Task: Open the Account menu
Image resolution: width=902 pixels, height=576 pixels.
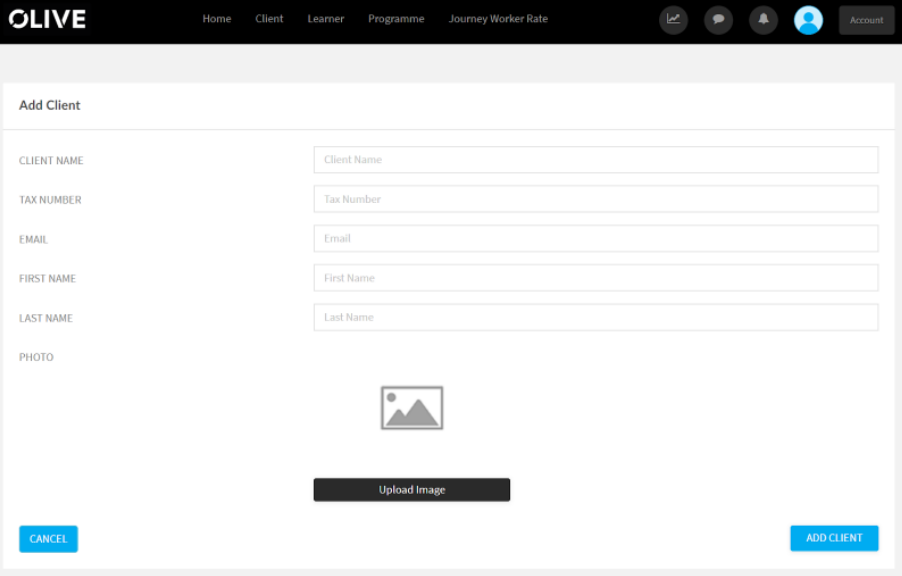Action: coord(866,19)
